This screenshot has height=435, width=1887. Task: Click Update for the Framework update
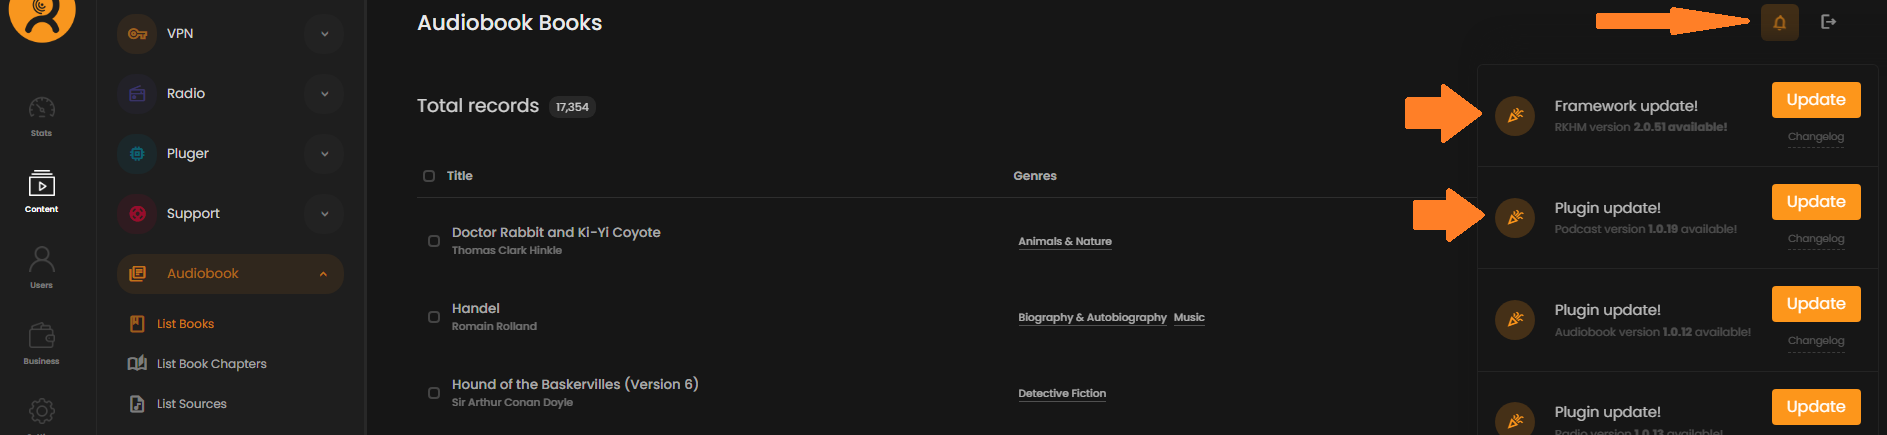point(1816,100)
